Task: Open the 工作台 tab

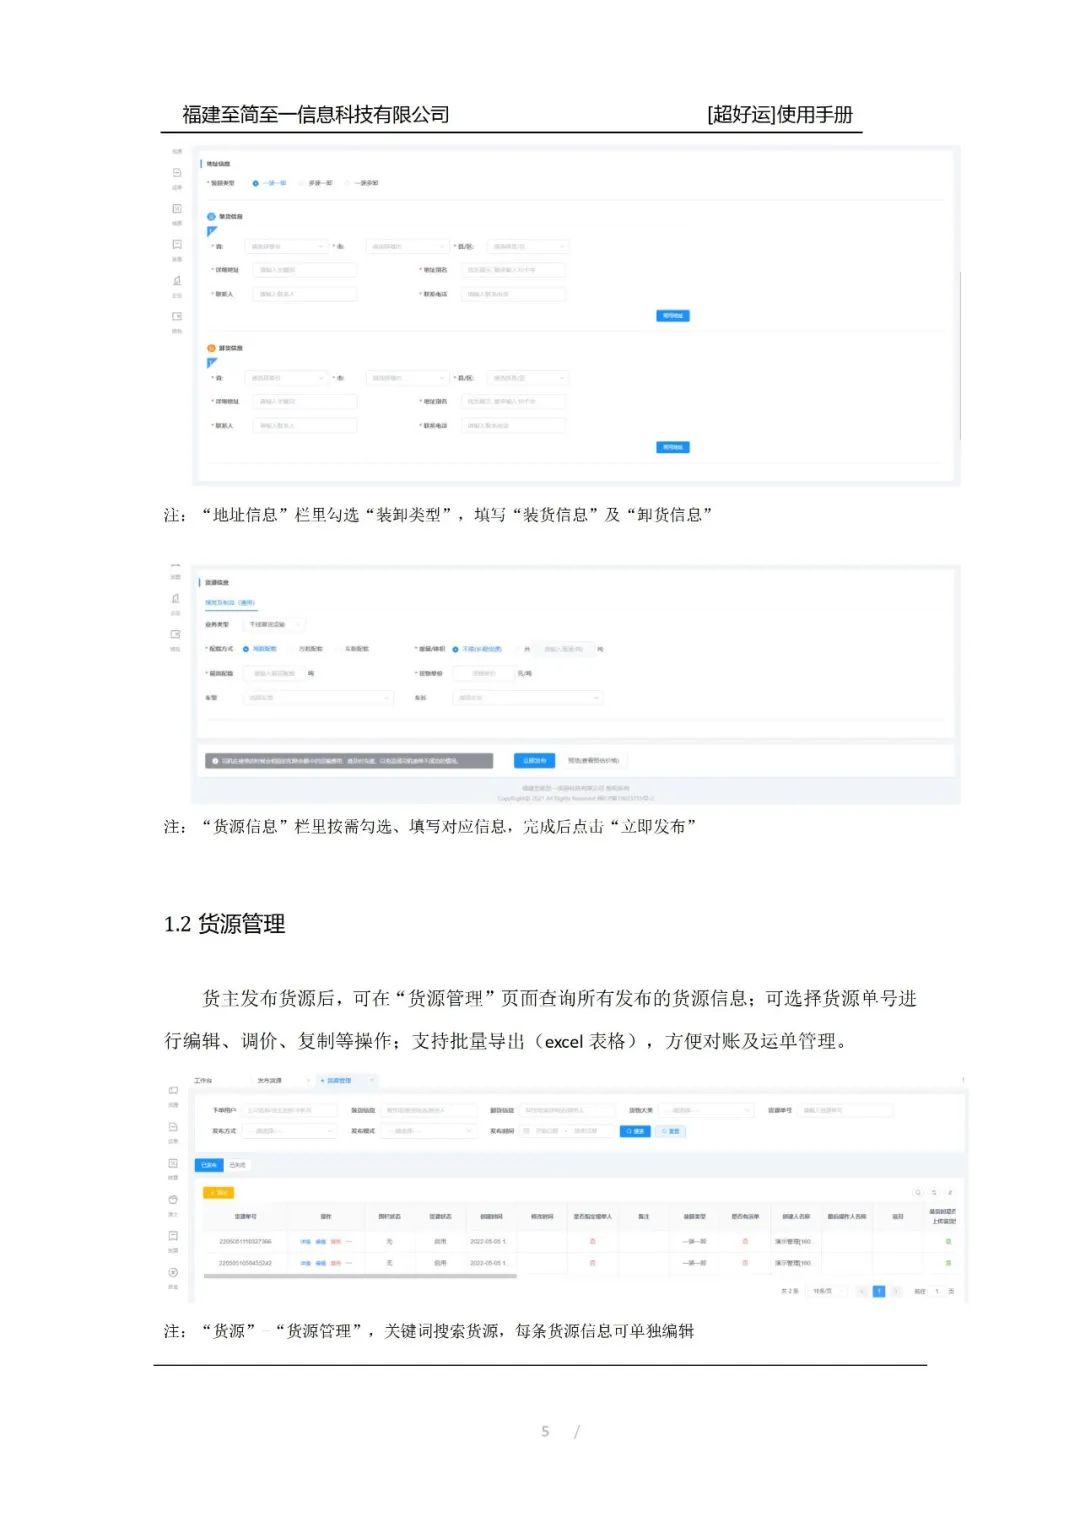Action: coord(203,1081)
